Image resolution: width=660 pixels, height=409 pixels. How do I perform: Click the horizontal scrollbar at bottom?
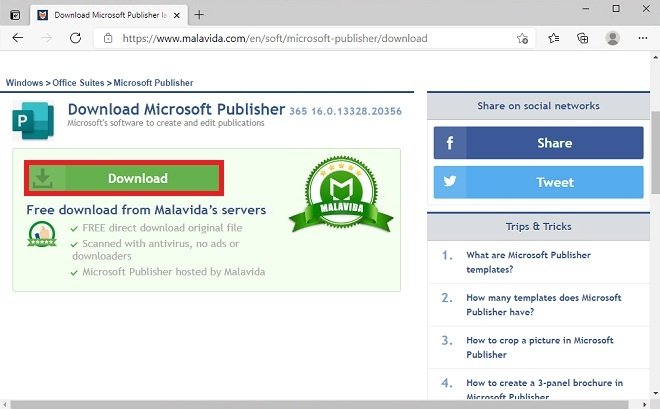(x=319, y=405)
